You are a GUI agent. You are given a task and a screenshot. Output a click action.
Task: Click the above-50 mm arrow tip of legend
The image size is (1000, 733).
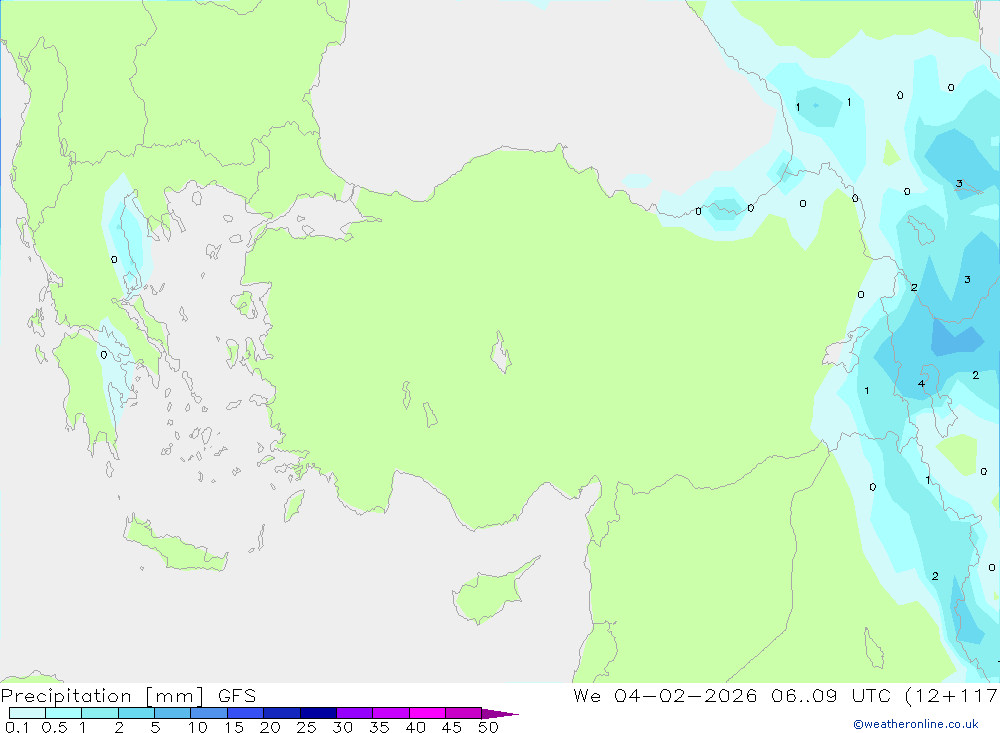pos(499,714)
